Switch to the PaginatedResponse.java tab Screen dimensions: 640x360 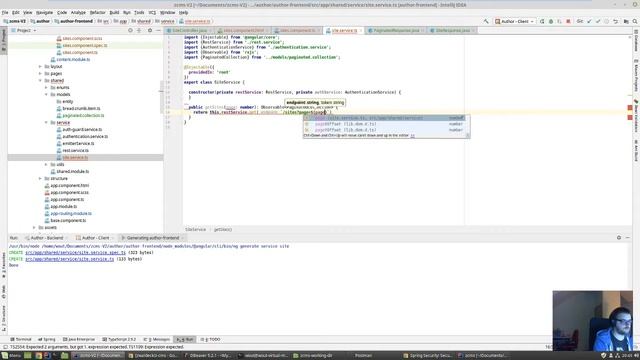pyautogui.click(x=395, y=31)
